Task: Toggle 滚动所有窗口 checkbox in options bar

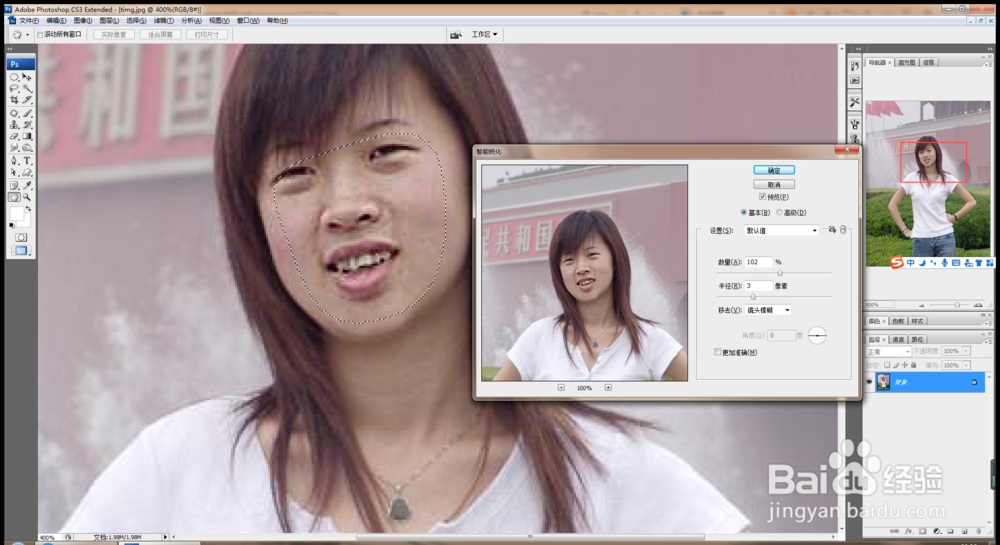Action: (x=40, y=34)
